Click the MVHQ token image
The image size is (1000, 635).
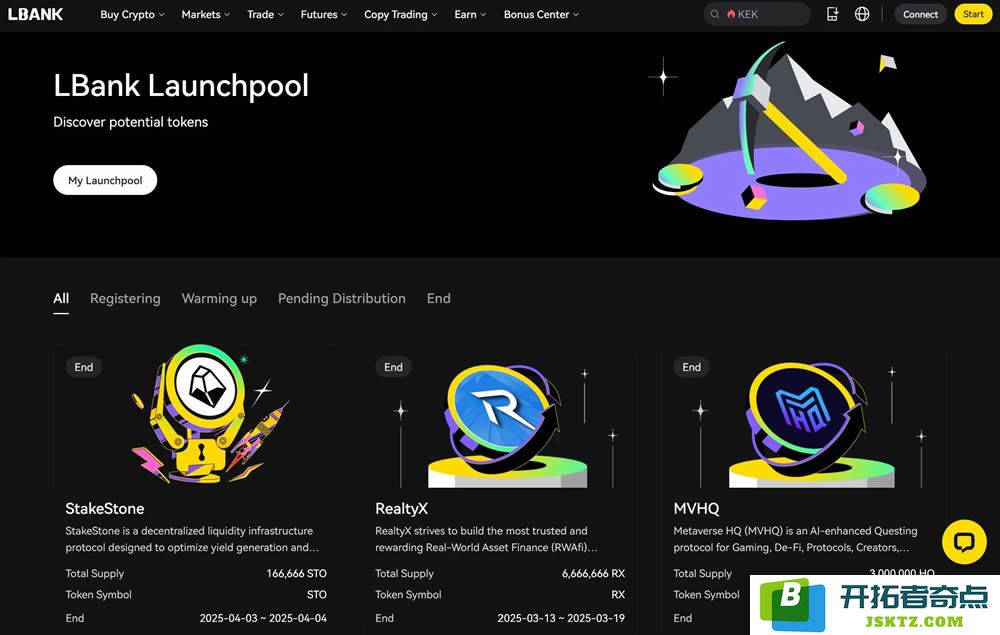[811, 426]
